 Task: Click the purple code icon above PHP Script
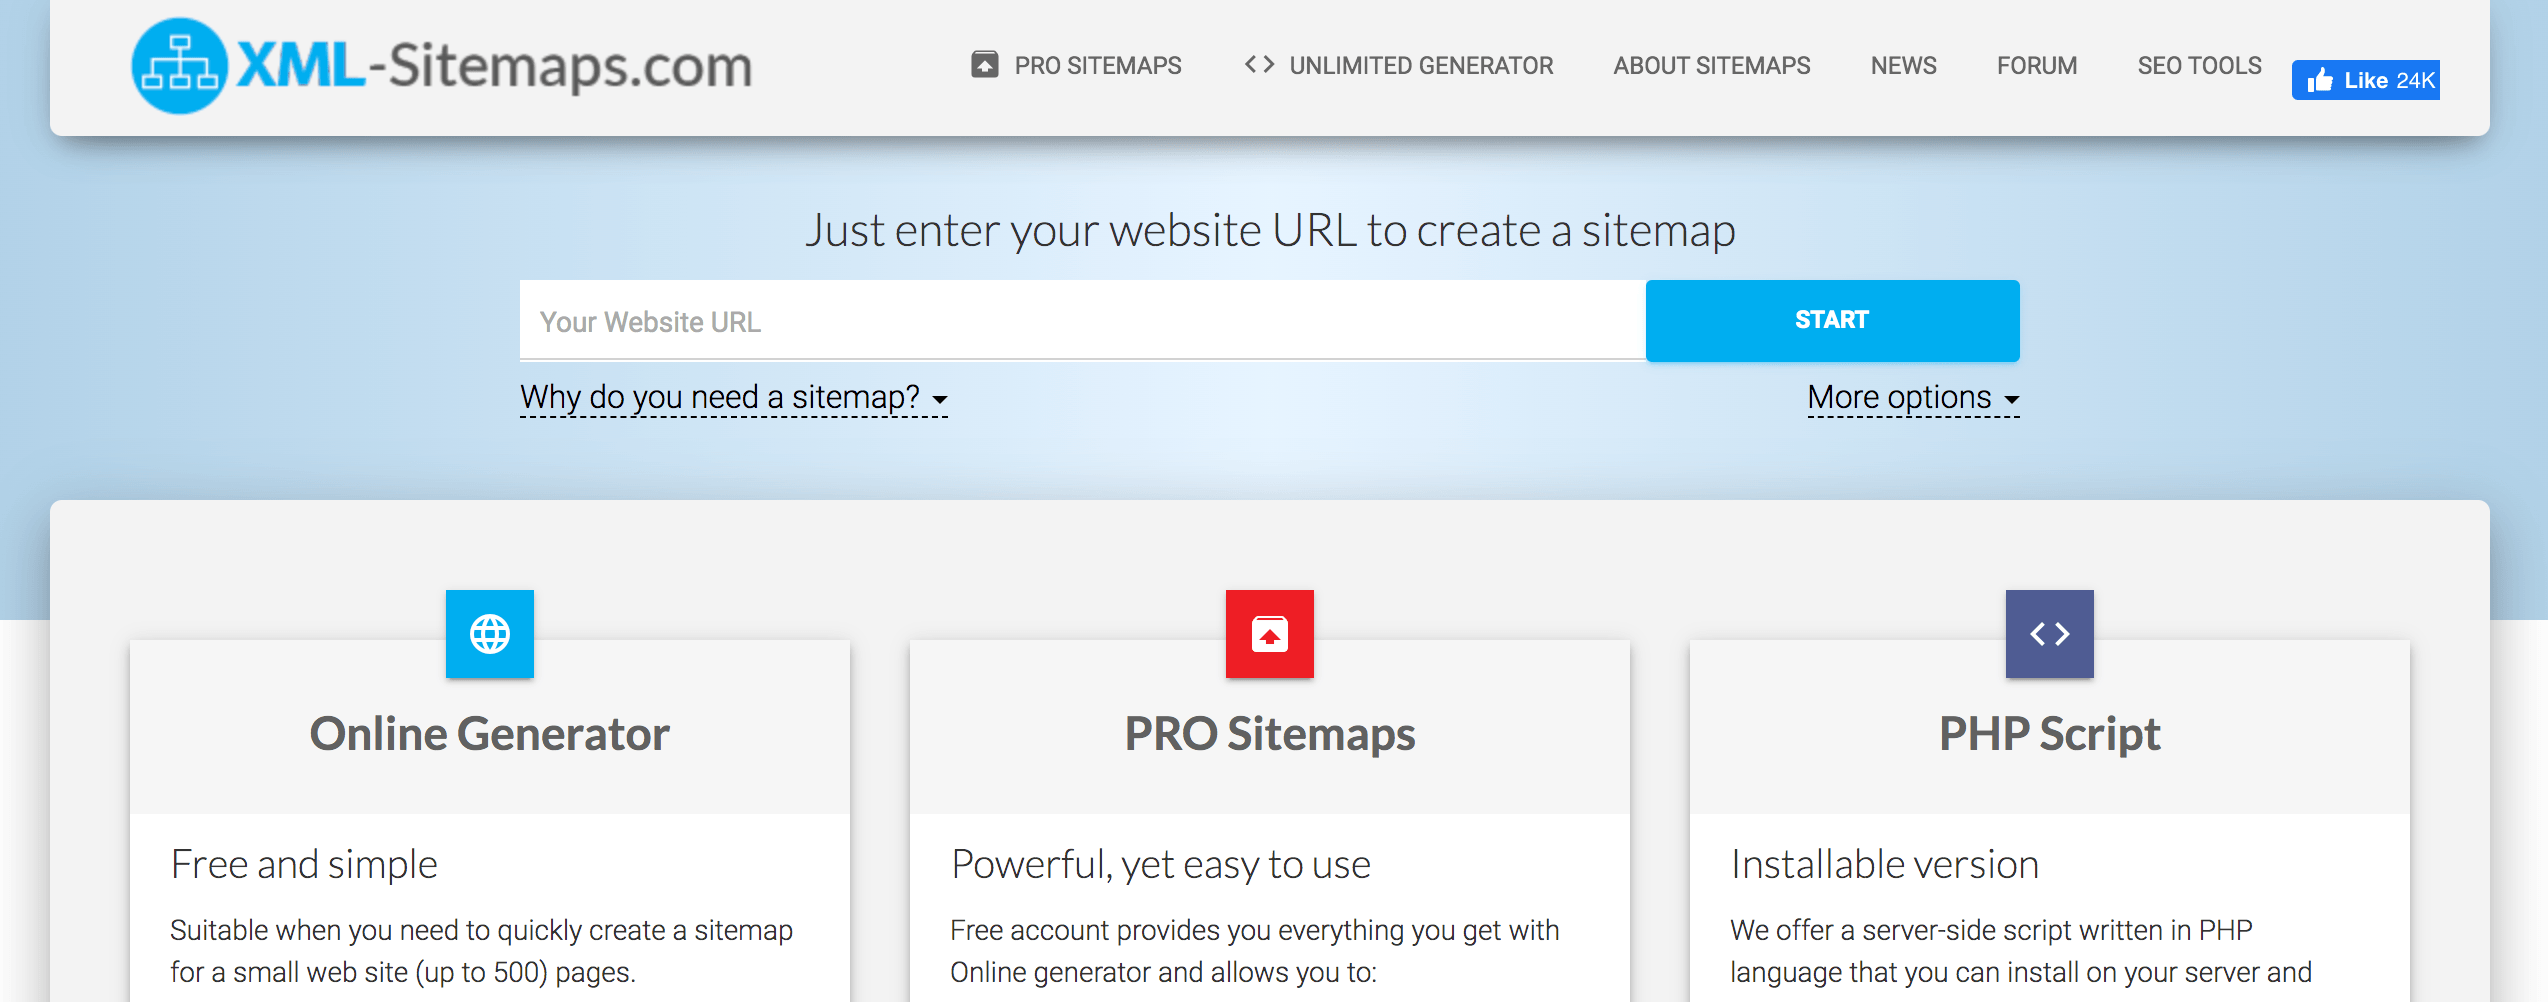point(2050,634)
